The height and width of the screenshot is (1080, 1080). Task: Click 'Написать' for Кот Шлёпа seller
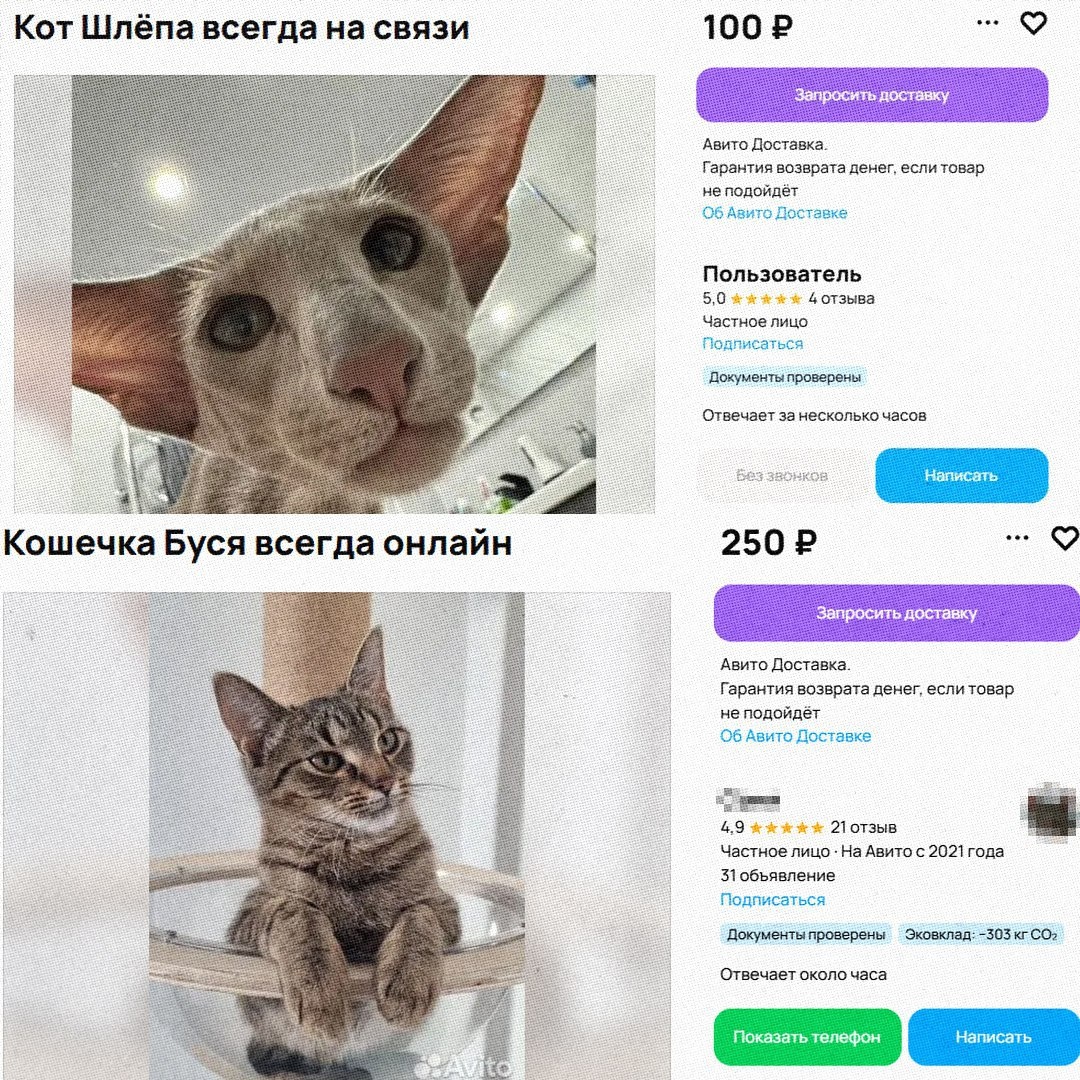(x=962, y=475)
